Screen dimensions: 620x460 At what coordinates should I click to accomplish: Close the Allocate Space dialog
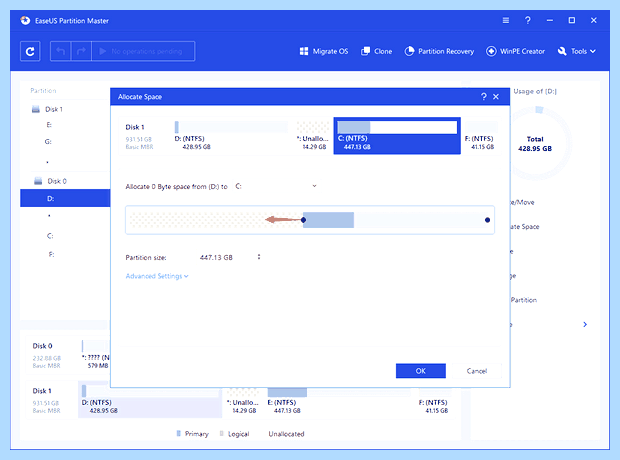[x=496, y=97]
